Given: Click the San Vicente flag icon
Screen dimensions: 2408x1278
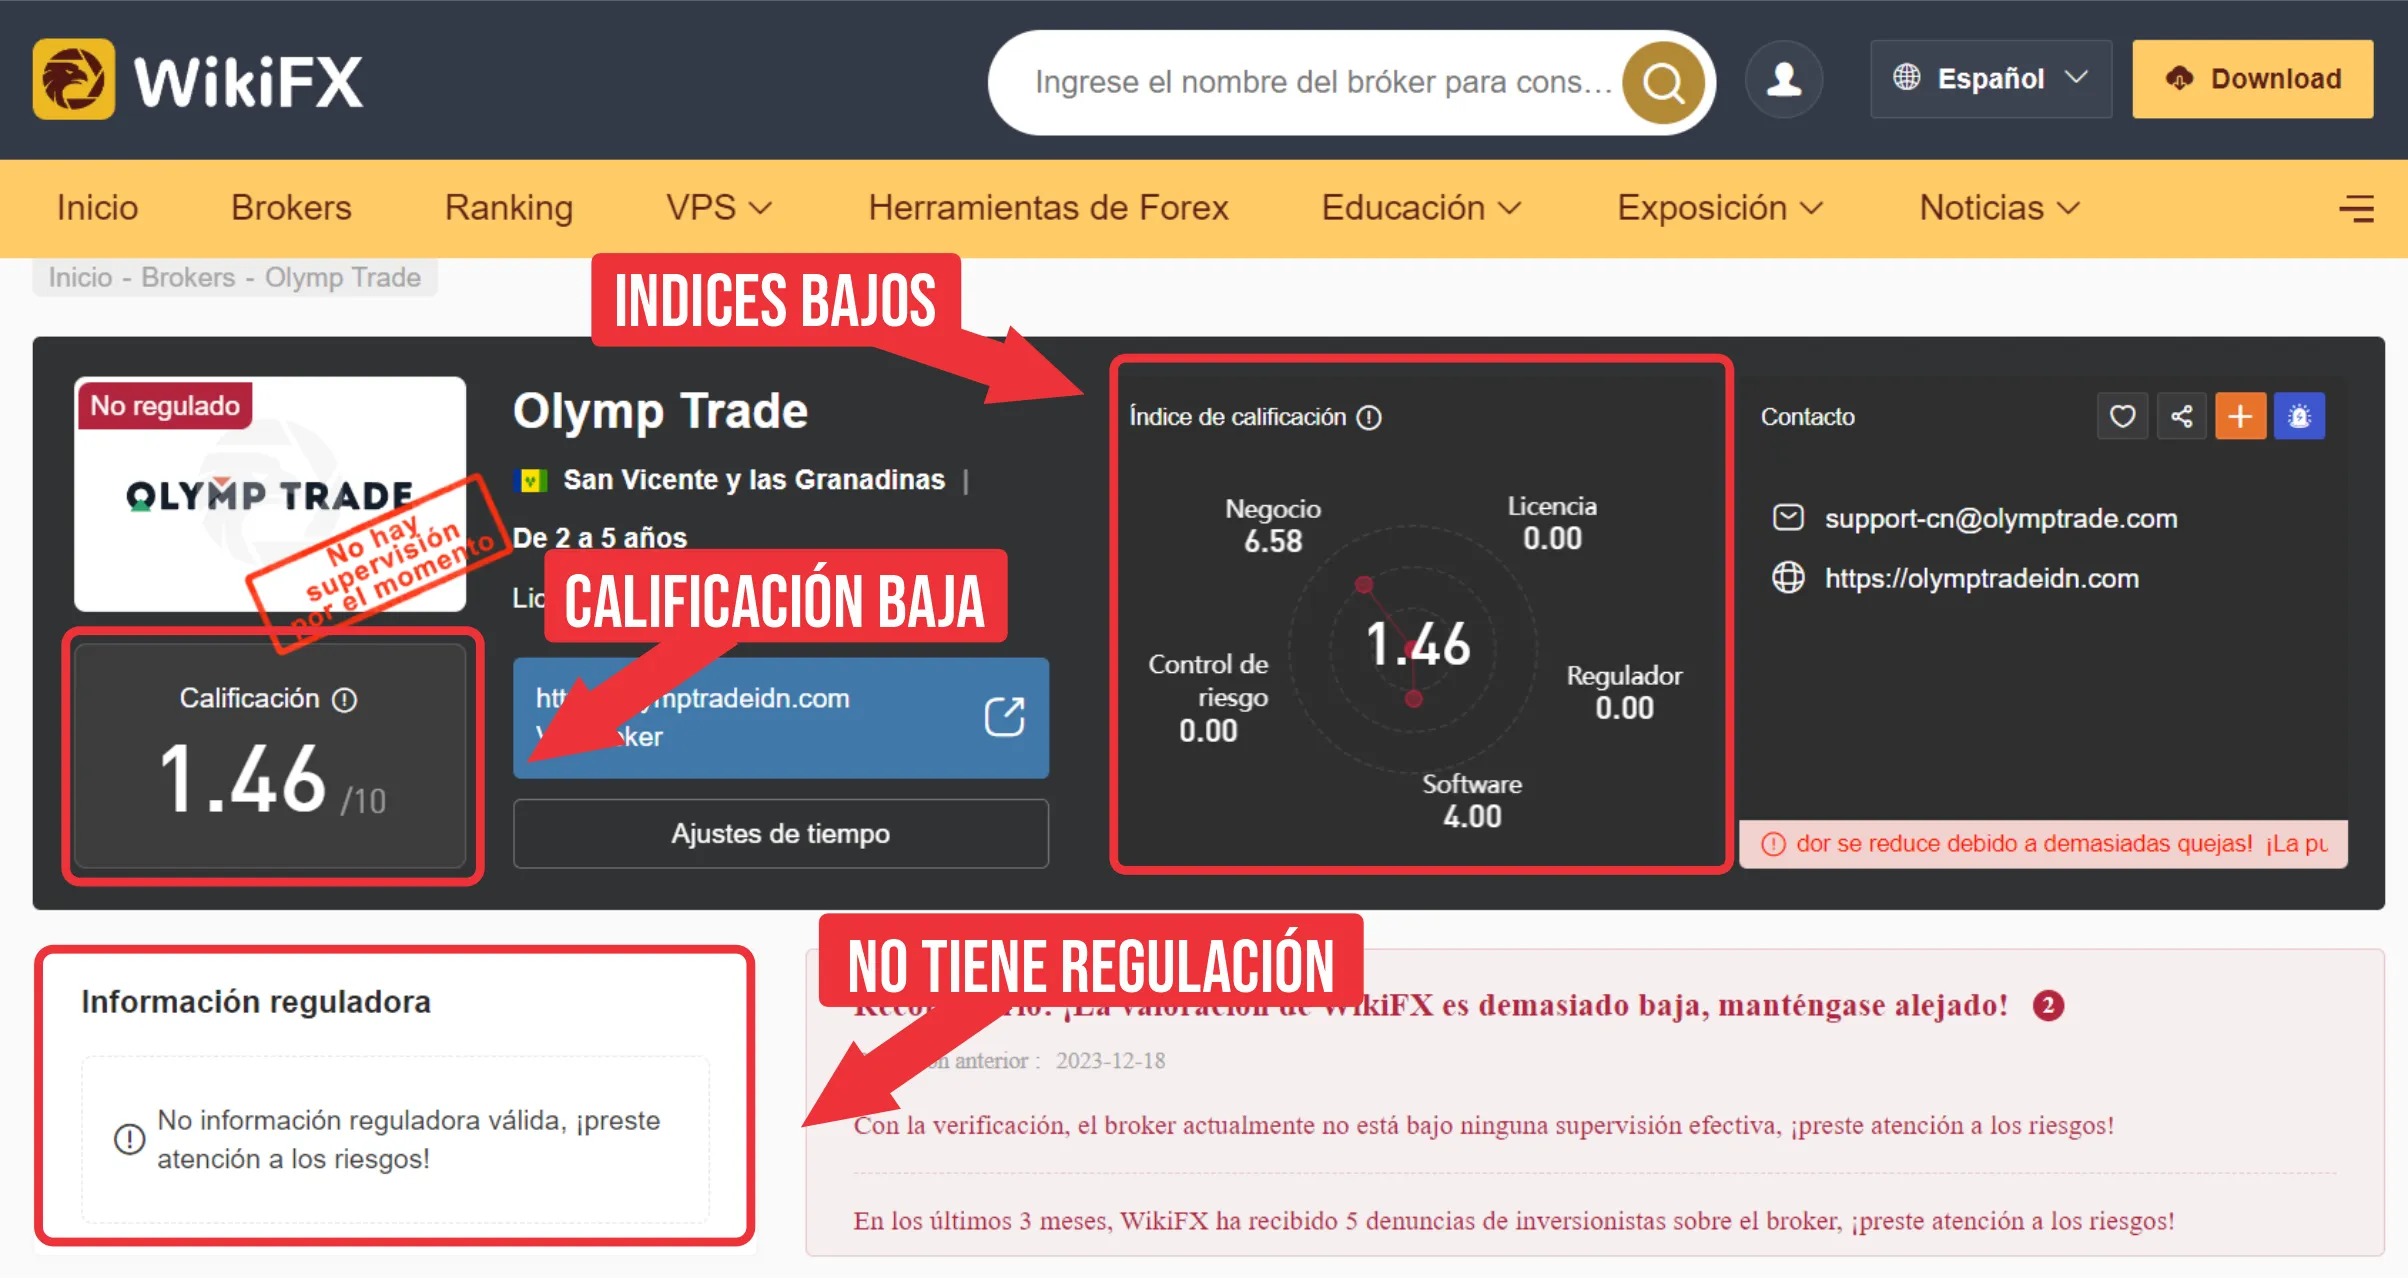Looking at the screenshot, I should 531,480.
